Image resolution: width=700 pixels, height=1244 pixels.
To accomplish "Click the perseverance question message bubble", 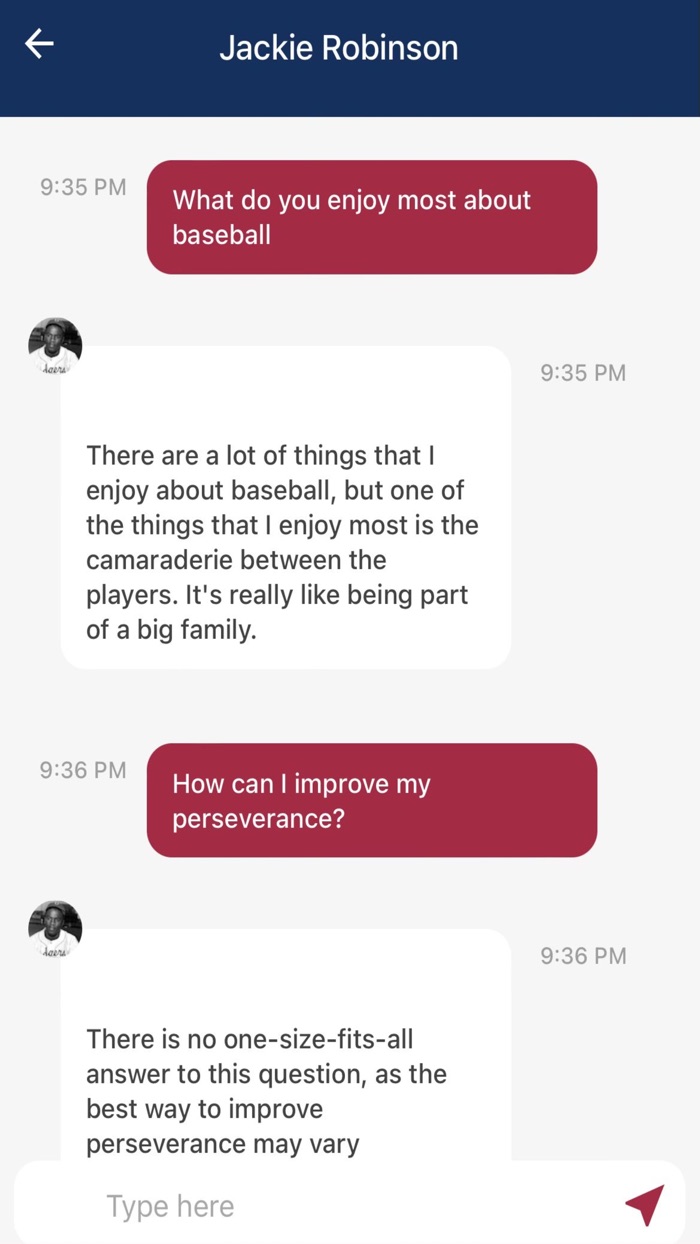I will pos(372,800).
